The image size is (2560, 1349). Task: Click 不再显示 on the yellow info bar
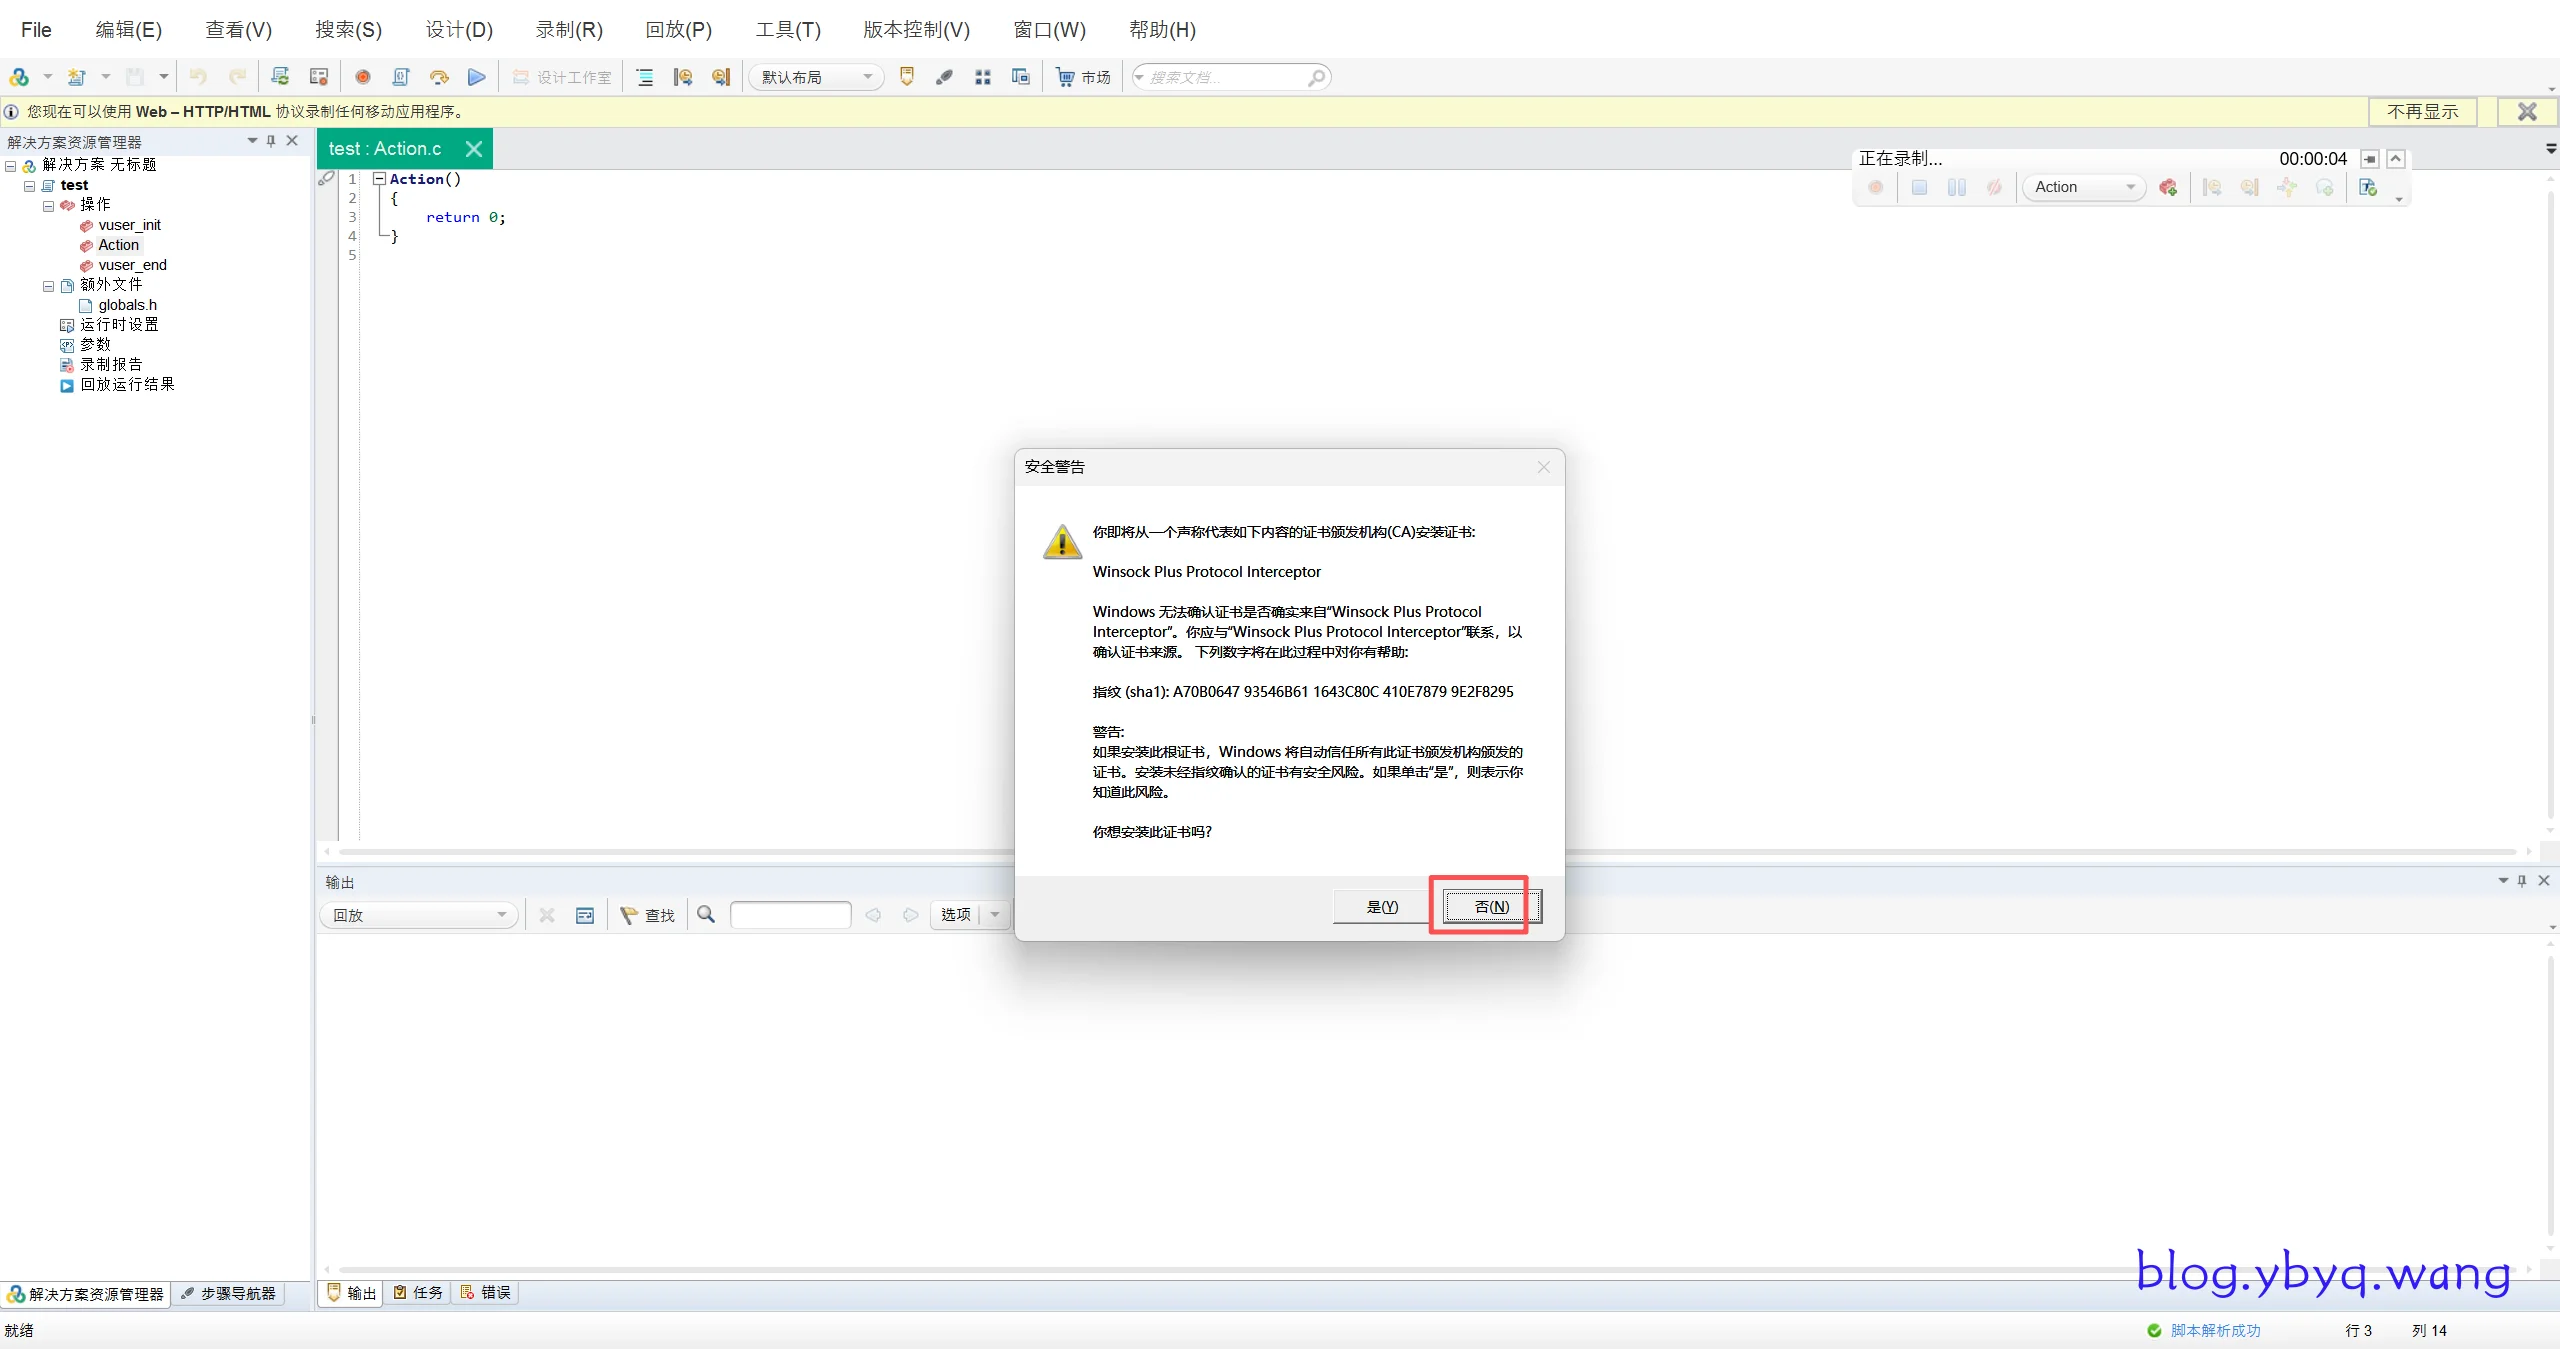click(2422, 111)
